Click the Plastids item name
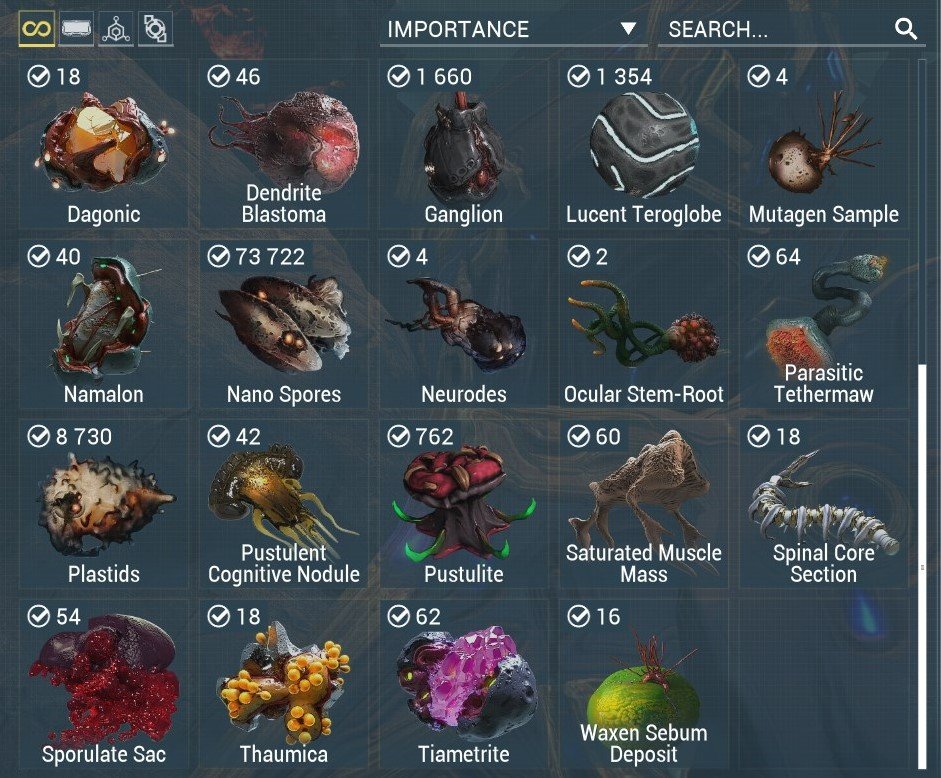 104,574
